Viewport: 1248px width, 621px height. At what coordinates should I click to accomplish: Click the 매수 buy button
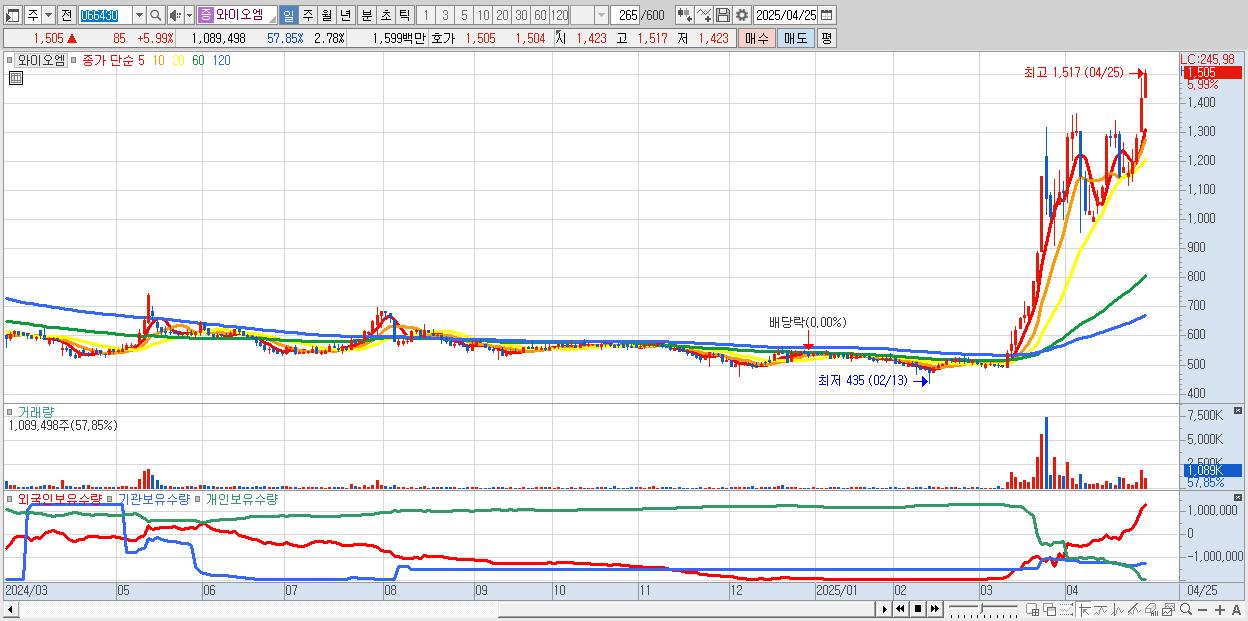[x=756, y=38]
